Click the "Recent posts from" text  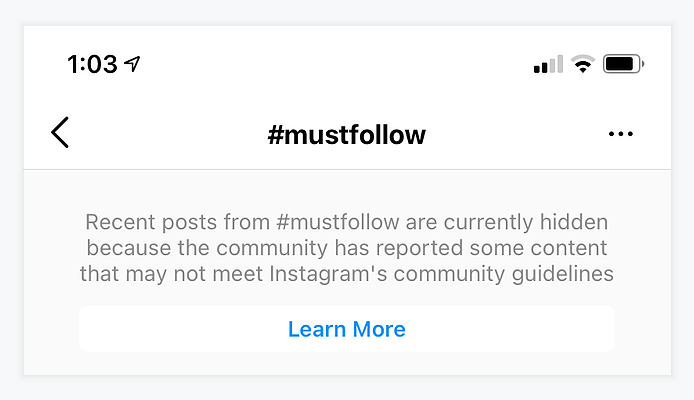coord(177,222)
